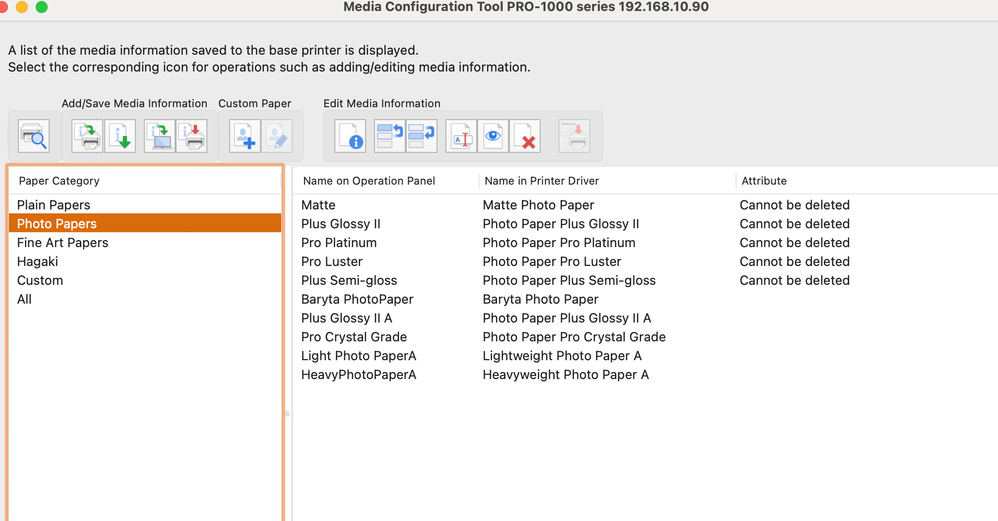Click the printer search icon
Image resolution: width=998 pixels, height=521 pixels.
point(34,136)
